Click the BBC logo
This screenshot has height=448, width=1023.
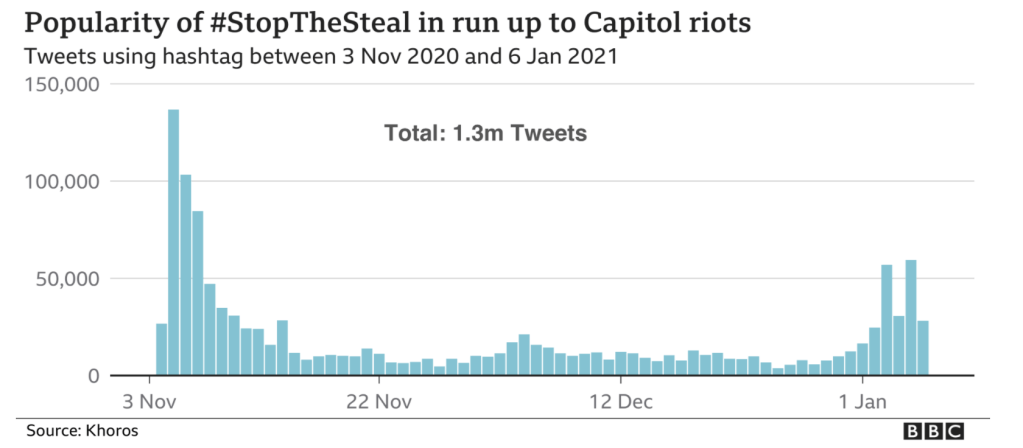[933, 431]
